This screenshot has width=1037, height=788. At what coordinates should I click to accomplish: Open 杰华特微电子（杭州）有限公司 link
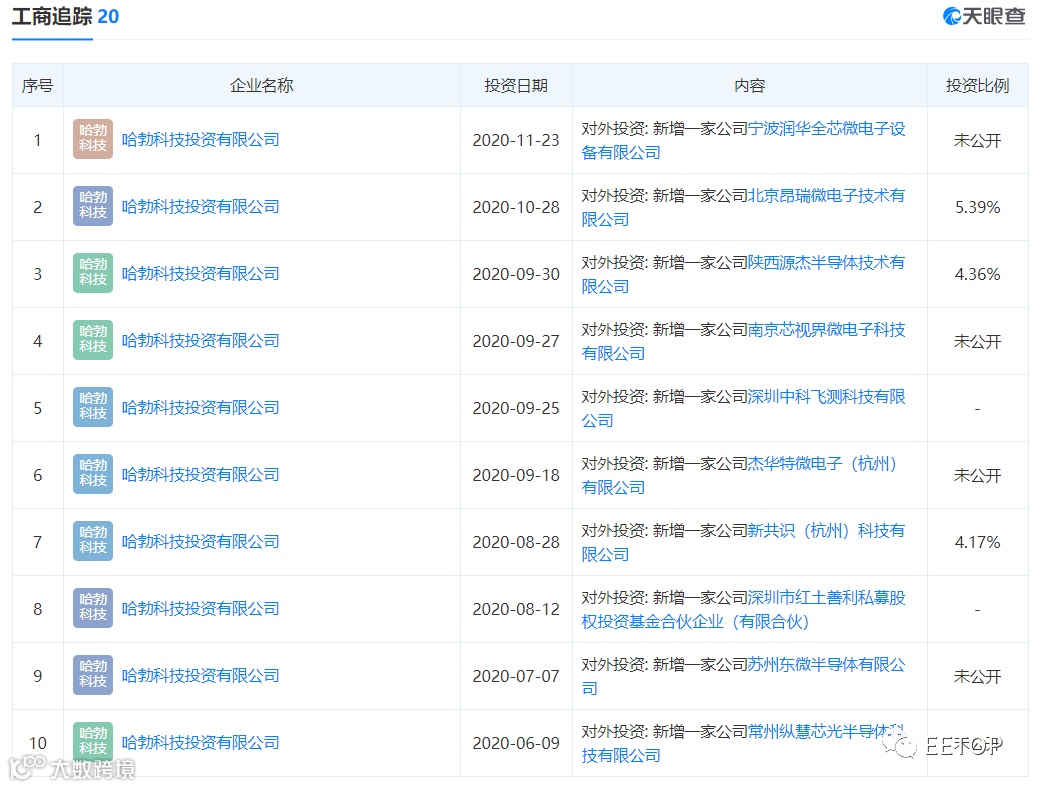click(x=823, y=464)
